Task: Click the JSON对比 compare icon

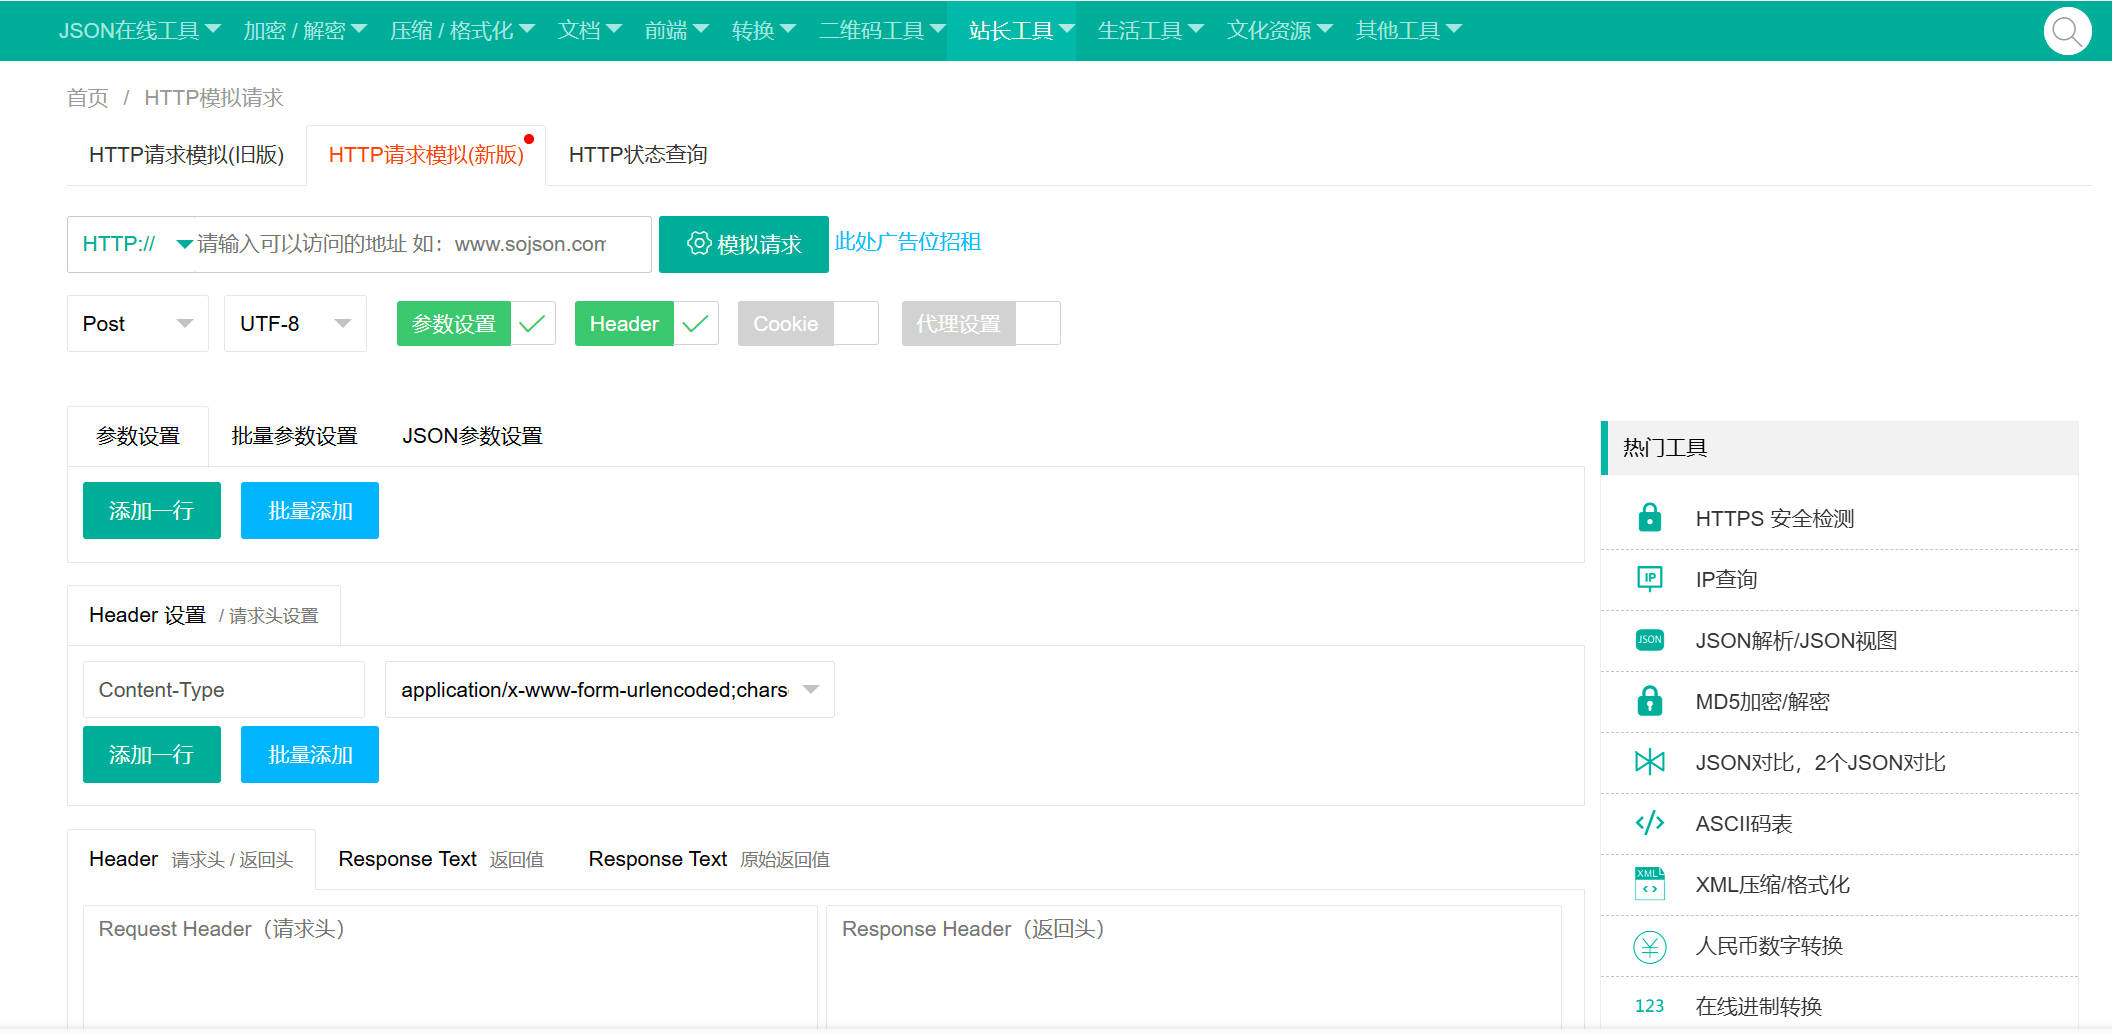Action: pos(1649,762)
